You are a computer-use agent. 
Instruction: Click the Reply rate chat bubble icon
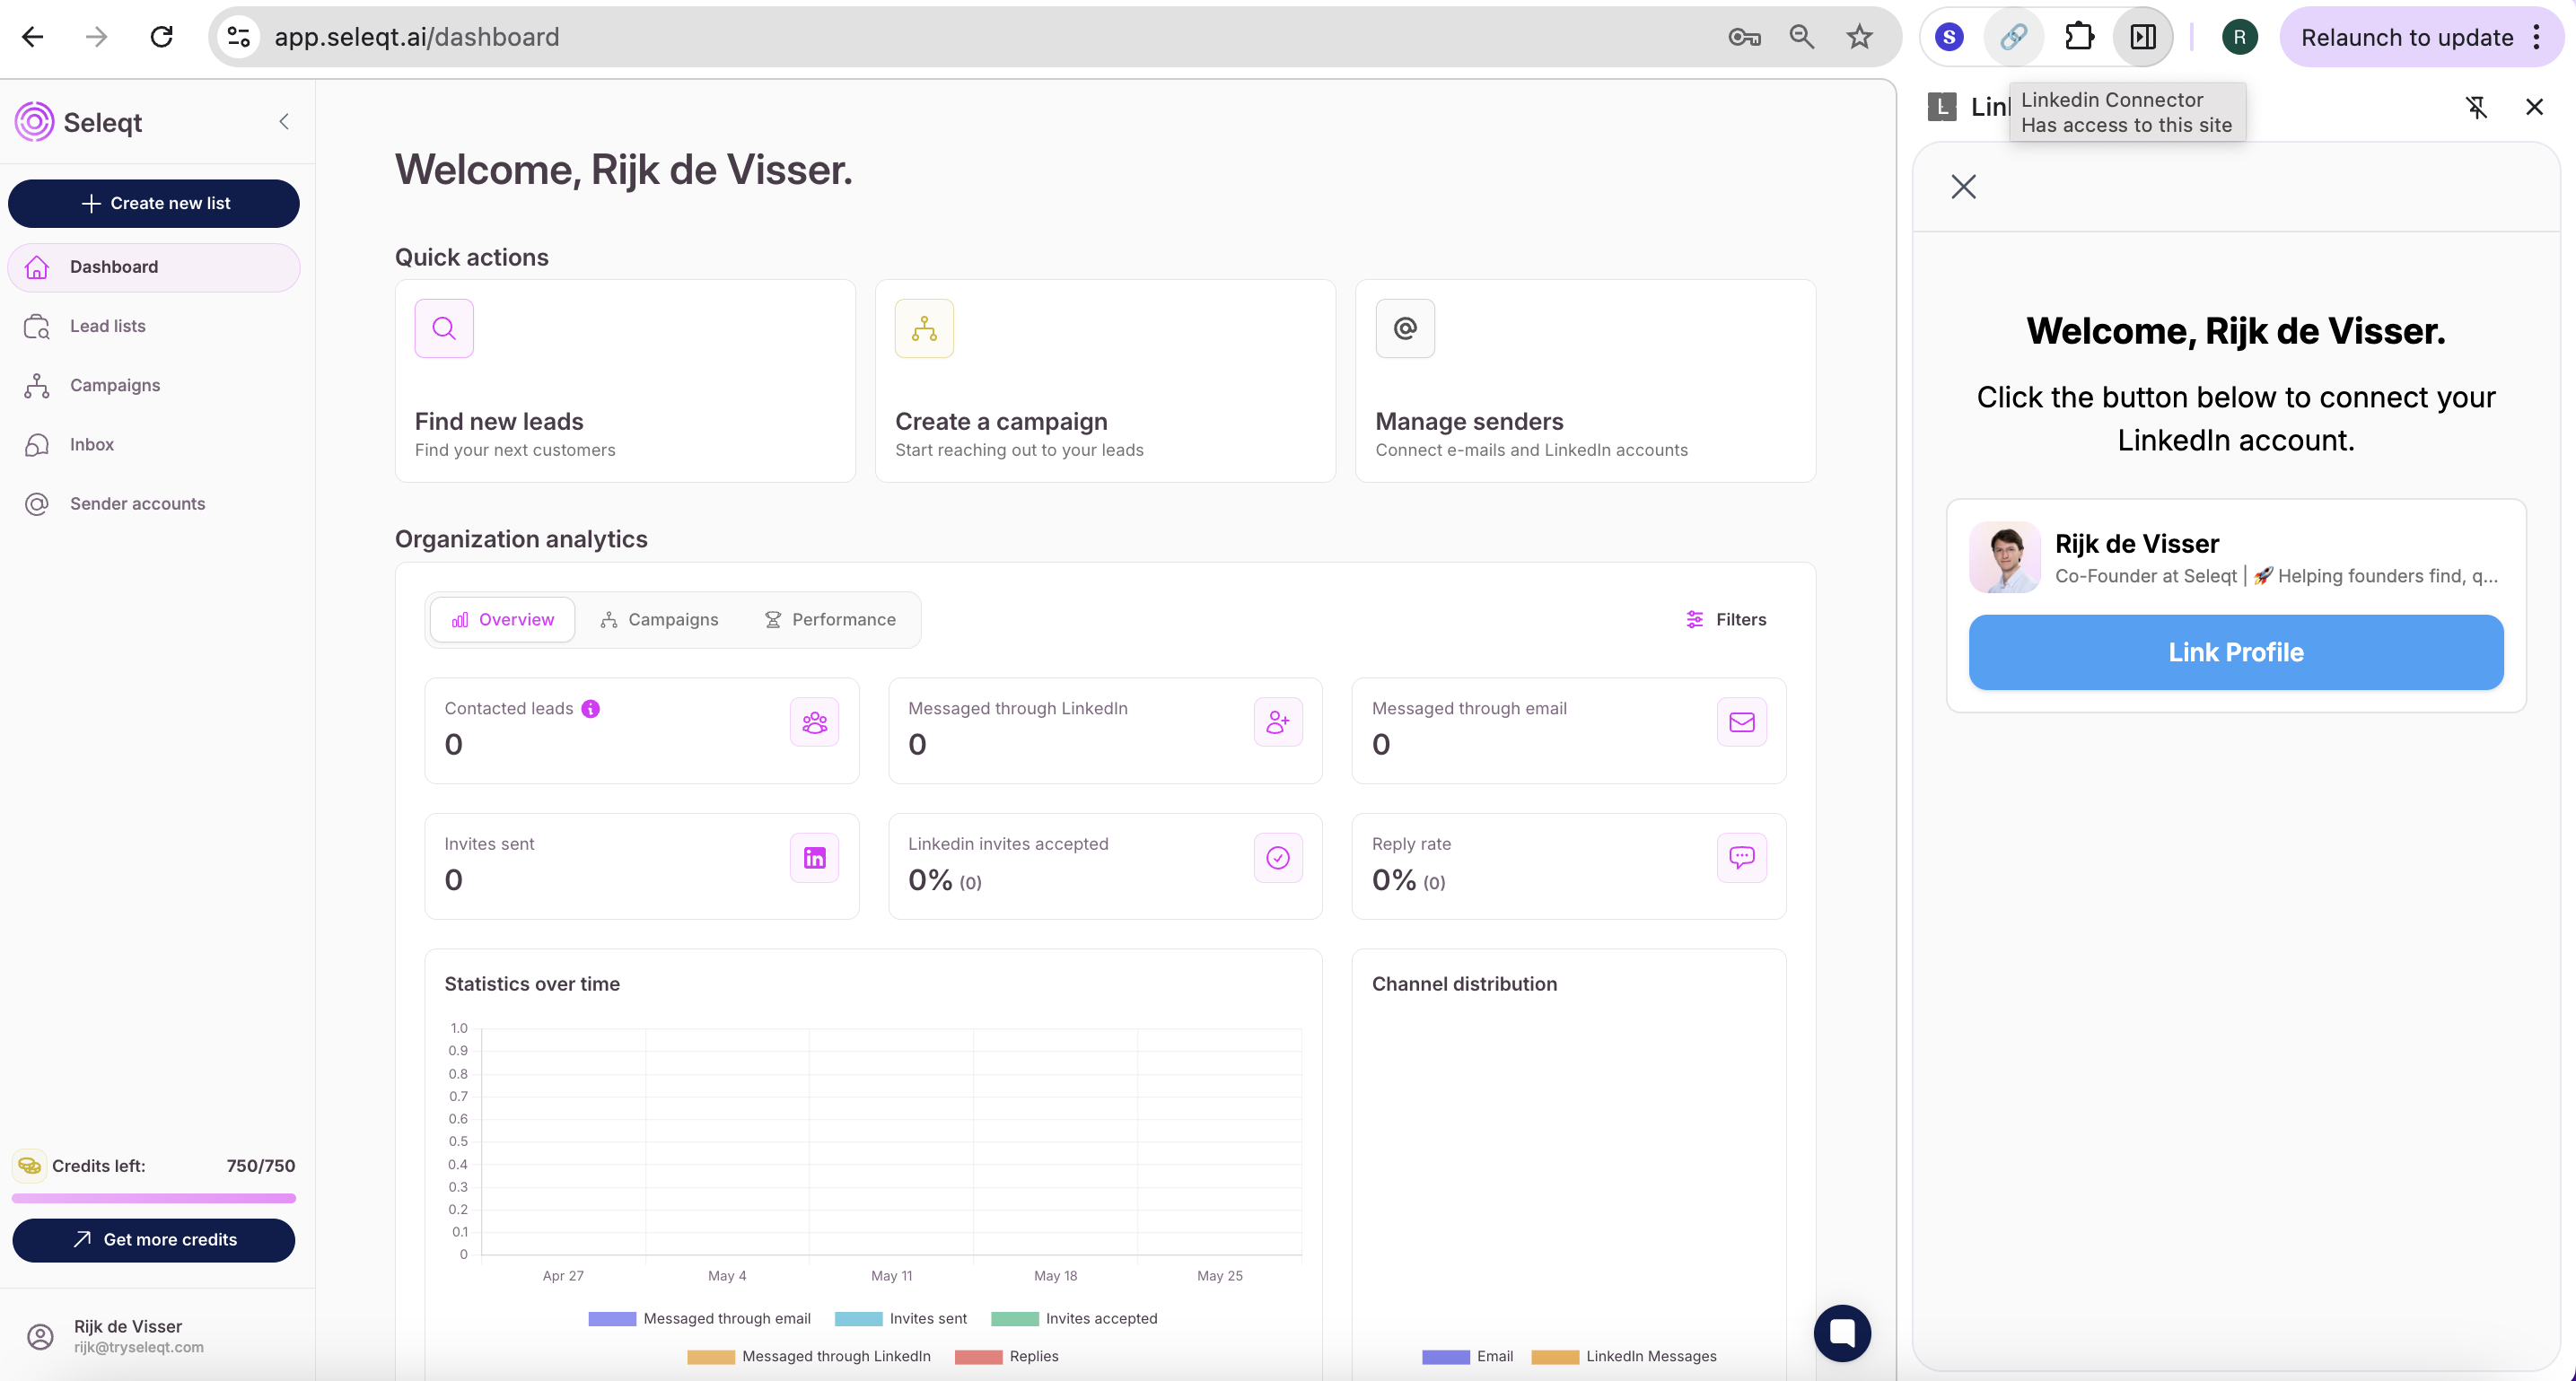tap(1741, 858)
